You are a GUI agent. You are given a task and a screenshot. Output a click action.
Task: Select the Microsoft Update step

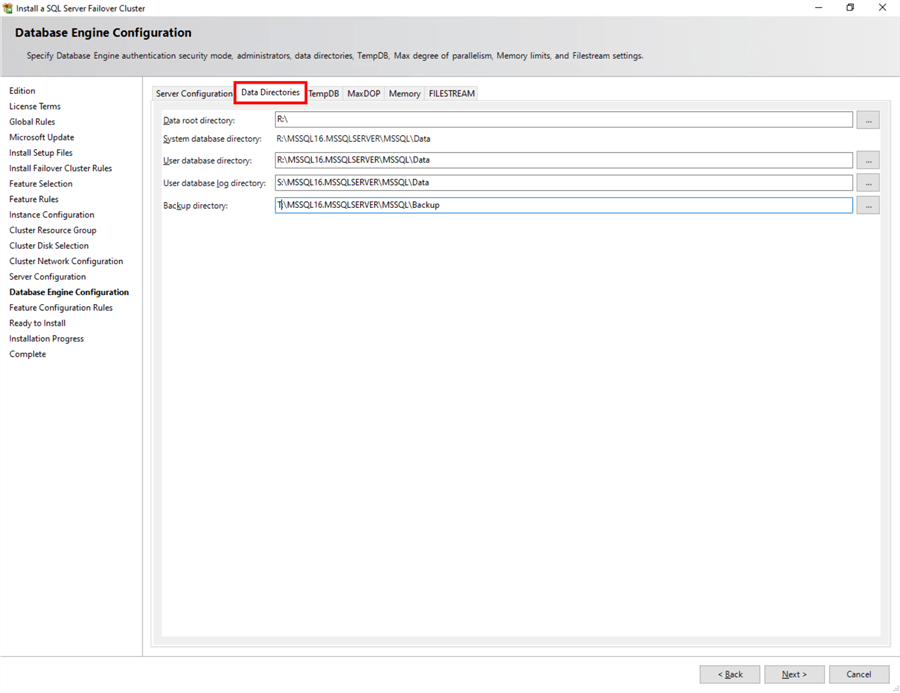pyautogui.click(x=42, y=137)
